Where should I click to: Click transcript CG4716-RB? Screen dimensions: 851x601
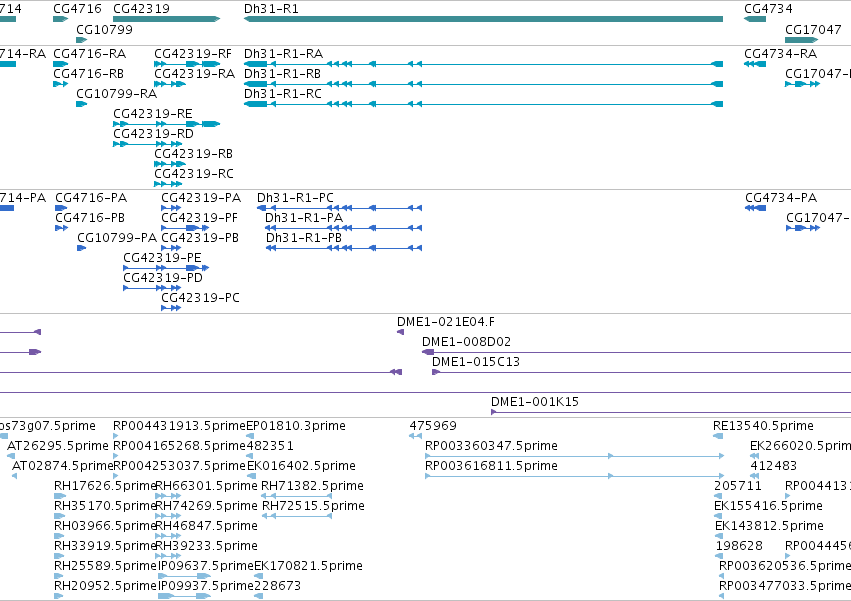[x=61, y=84]
